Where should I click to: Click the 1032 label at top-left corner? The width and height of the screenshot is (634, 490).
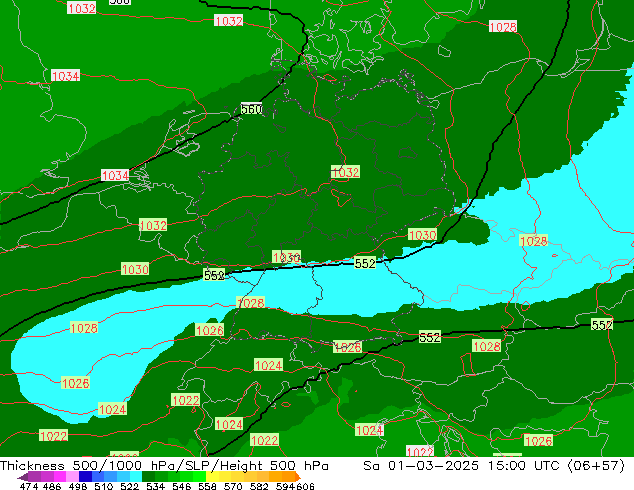[x=81, y=8]
